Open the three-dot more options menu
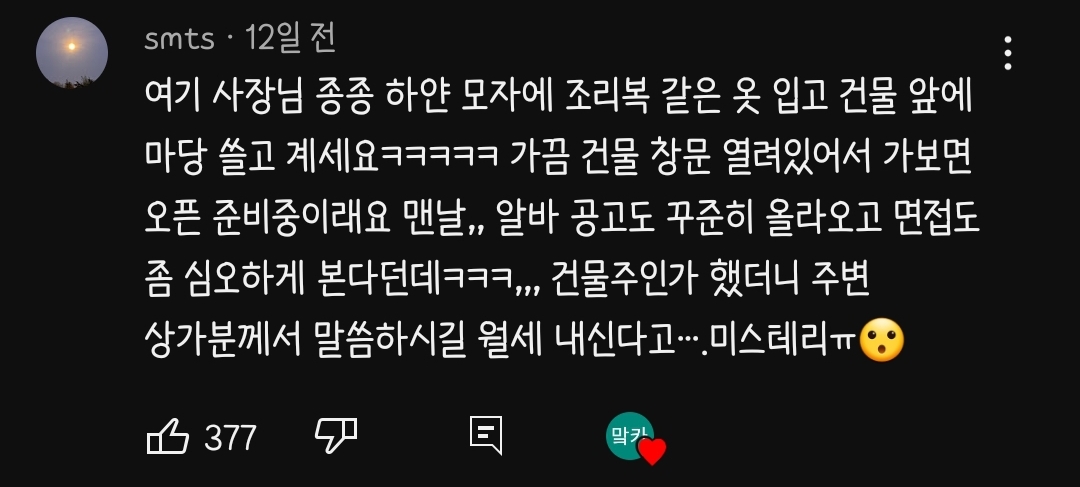Viewport: 1080px width, 487px height. (1008, 53)
